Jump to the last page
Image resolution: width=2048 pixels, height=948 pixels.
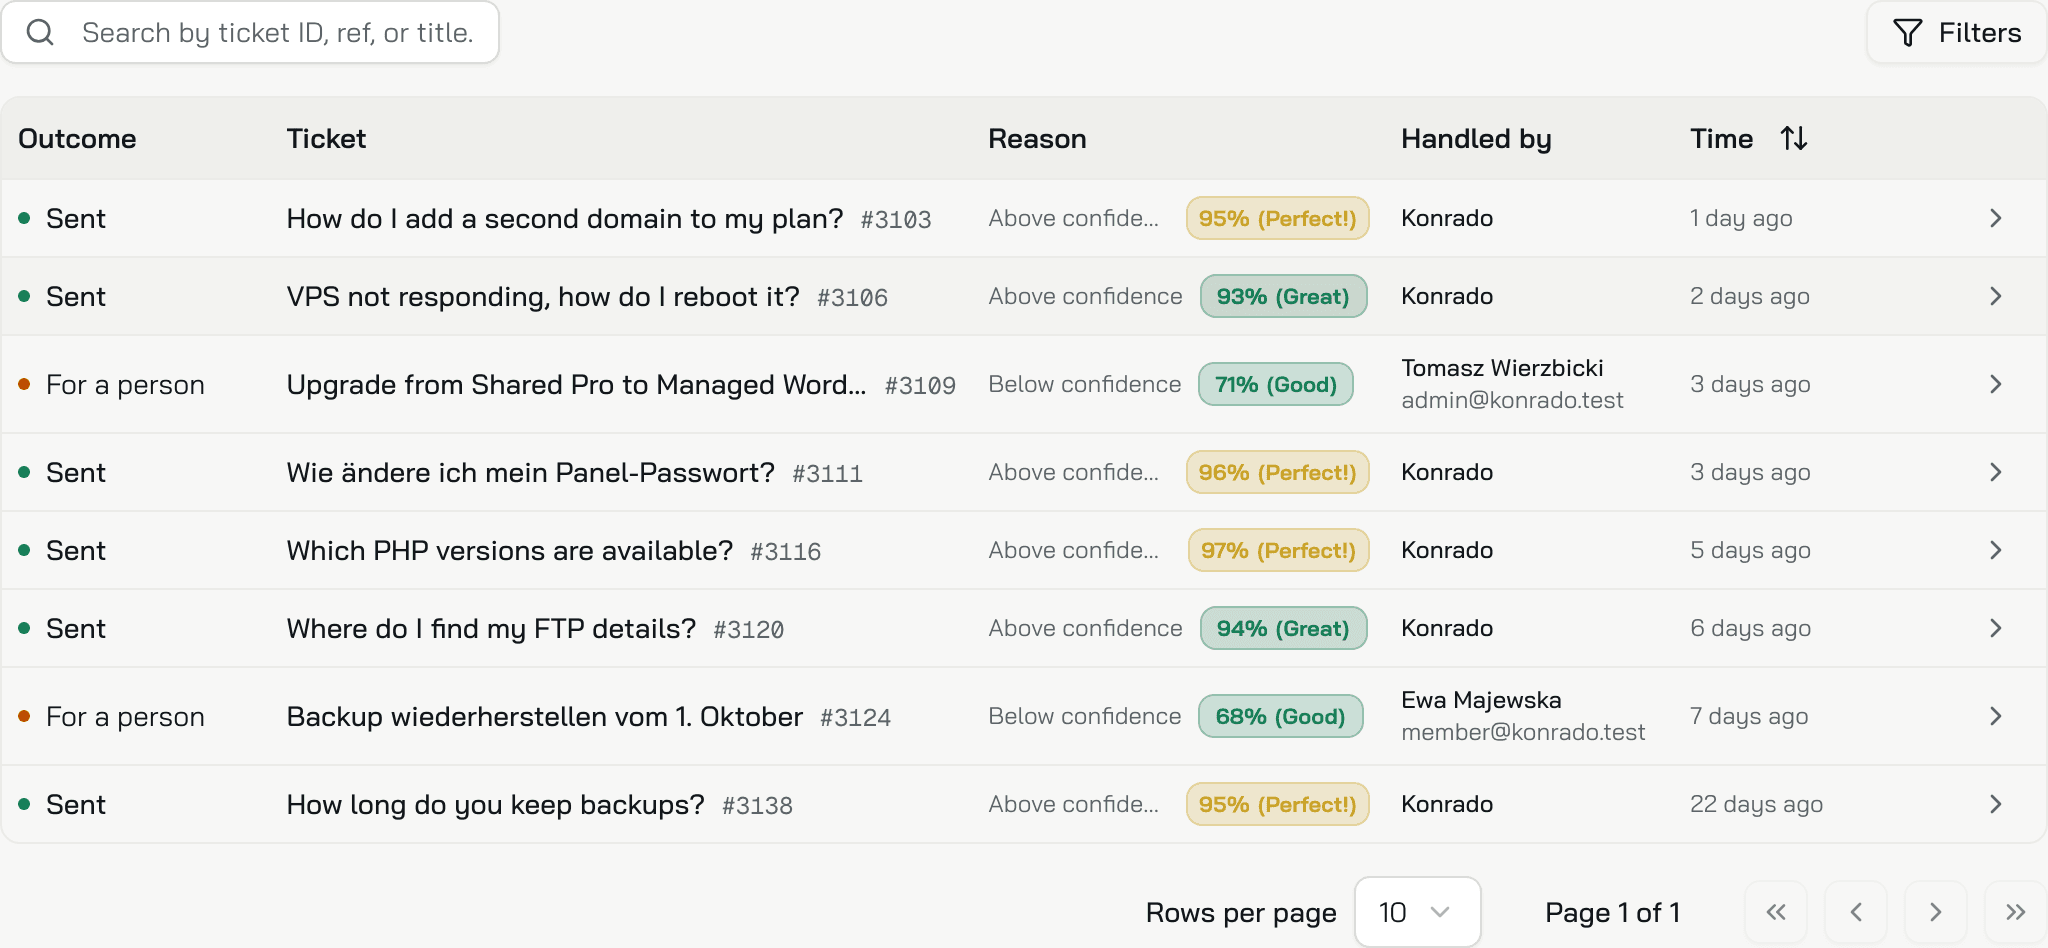pos(2015,912)
